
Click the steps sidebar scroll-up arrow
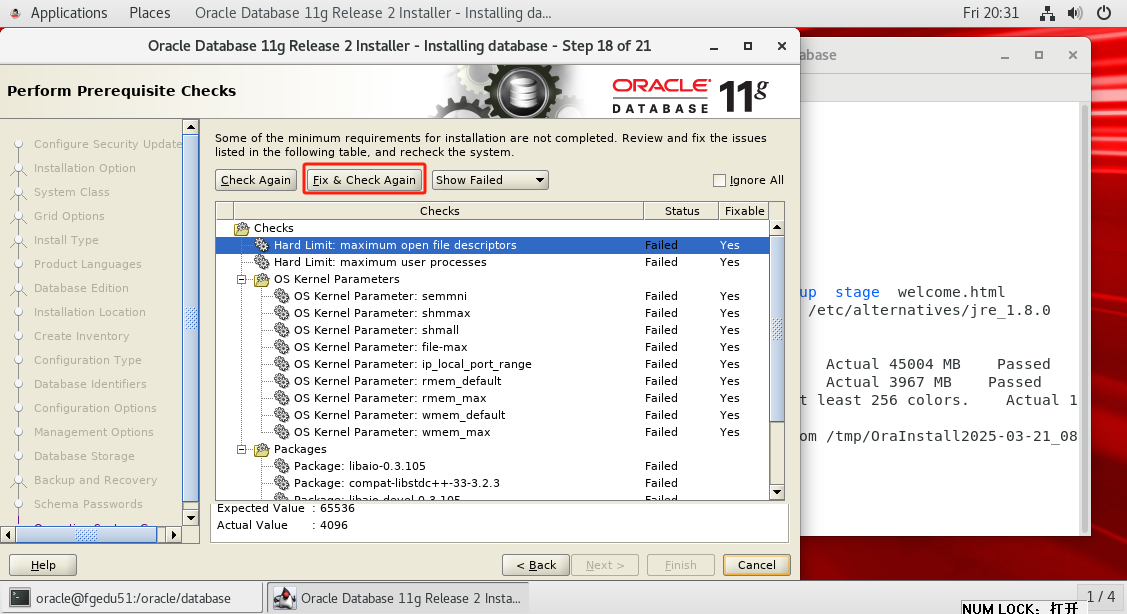click(x=190, y=127)
